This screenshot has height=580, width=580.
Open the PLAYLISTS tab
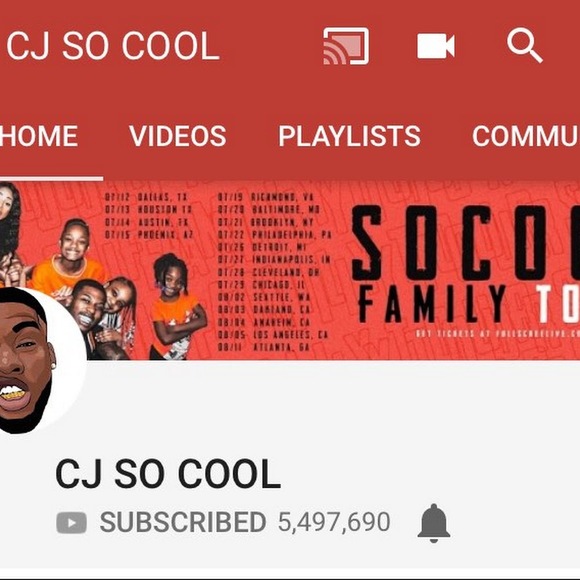(349, 136)
